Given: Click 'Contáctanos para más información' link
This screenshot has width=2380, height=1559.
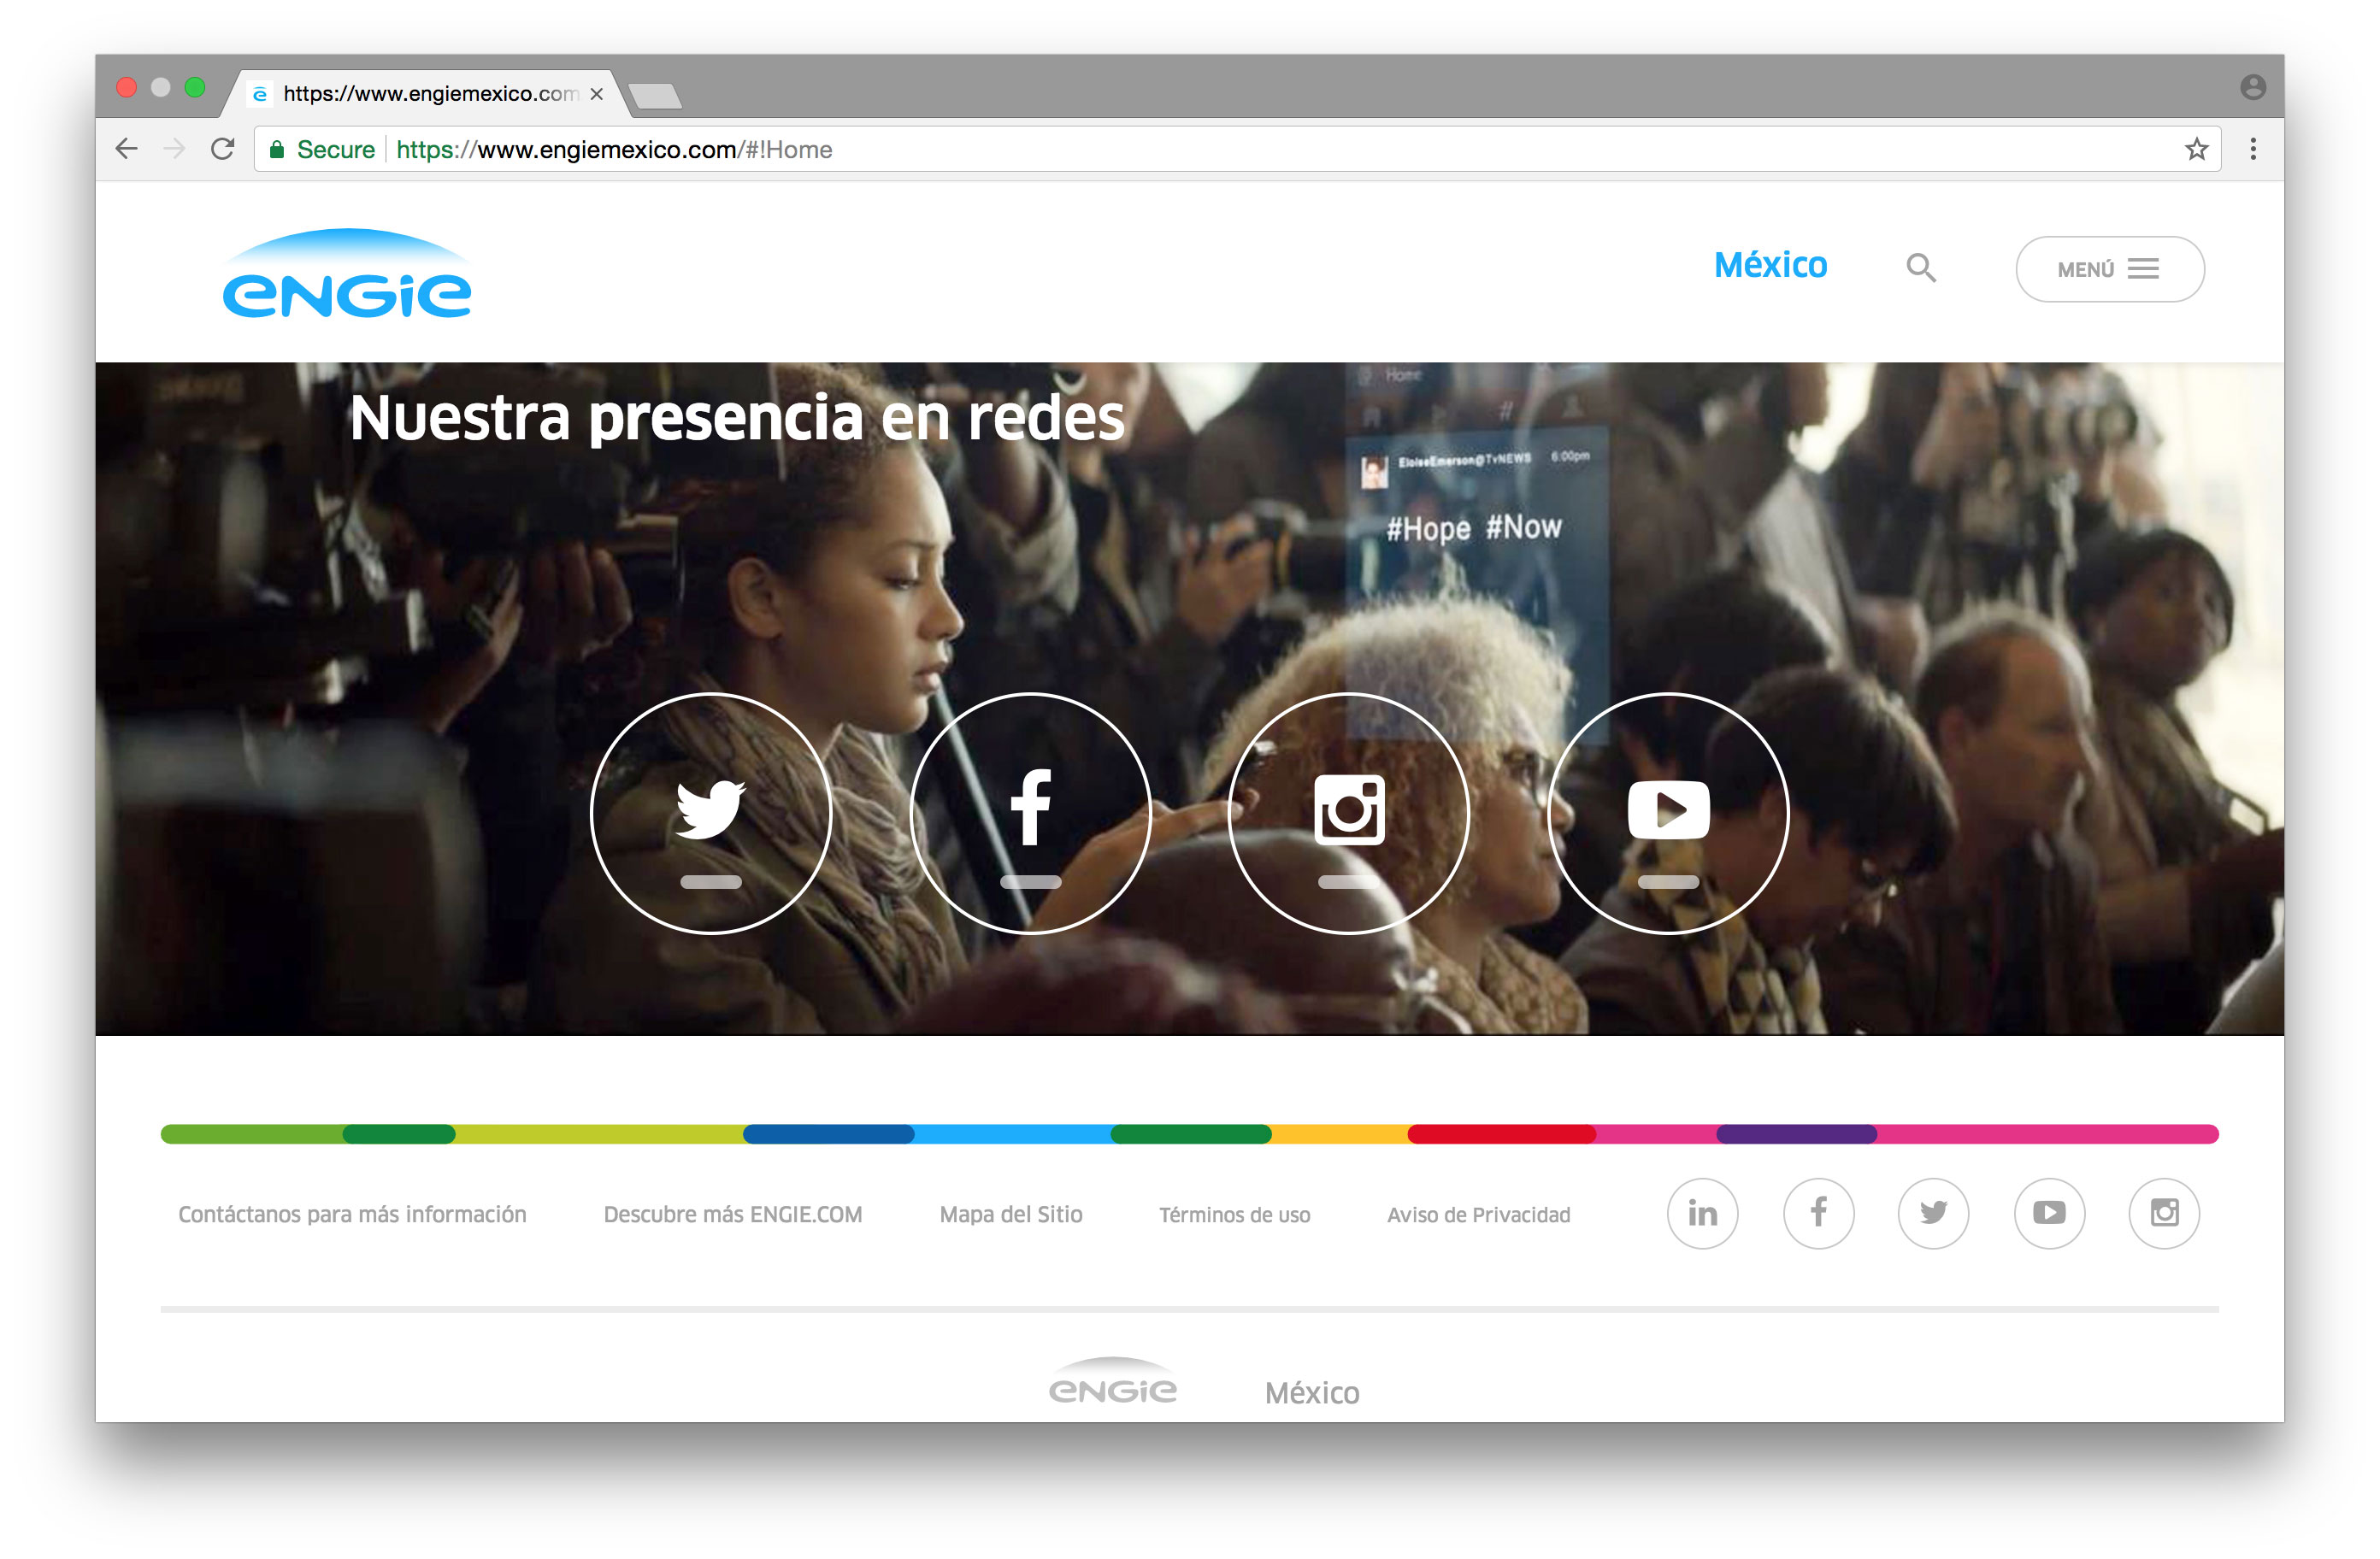Looking at the screenshot, I should pos(352,1215).
